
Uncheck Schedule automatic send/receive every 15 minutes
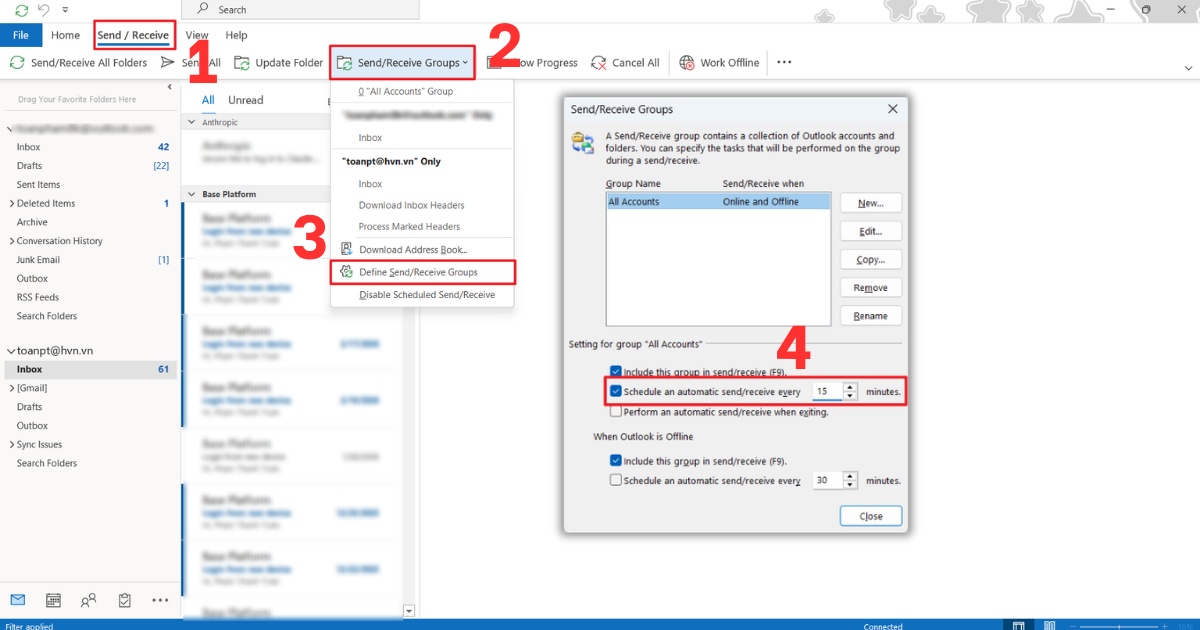click(616, 392)
